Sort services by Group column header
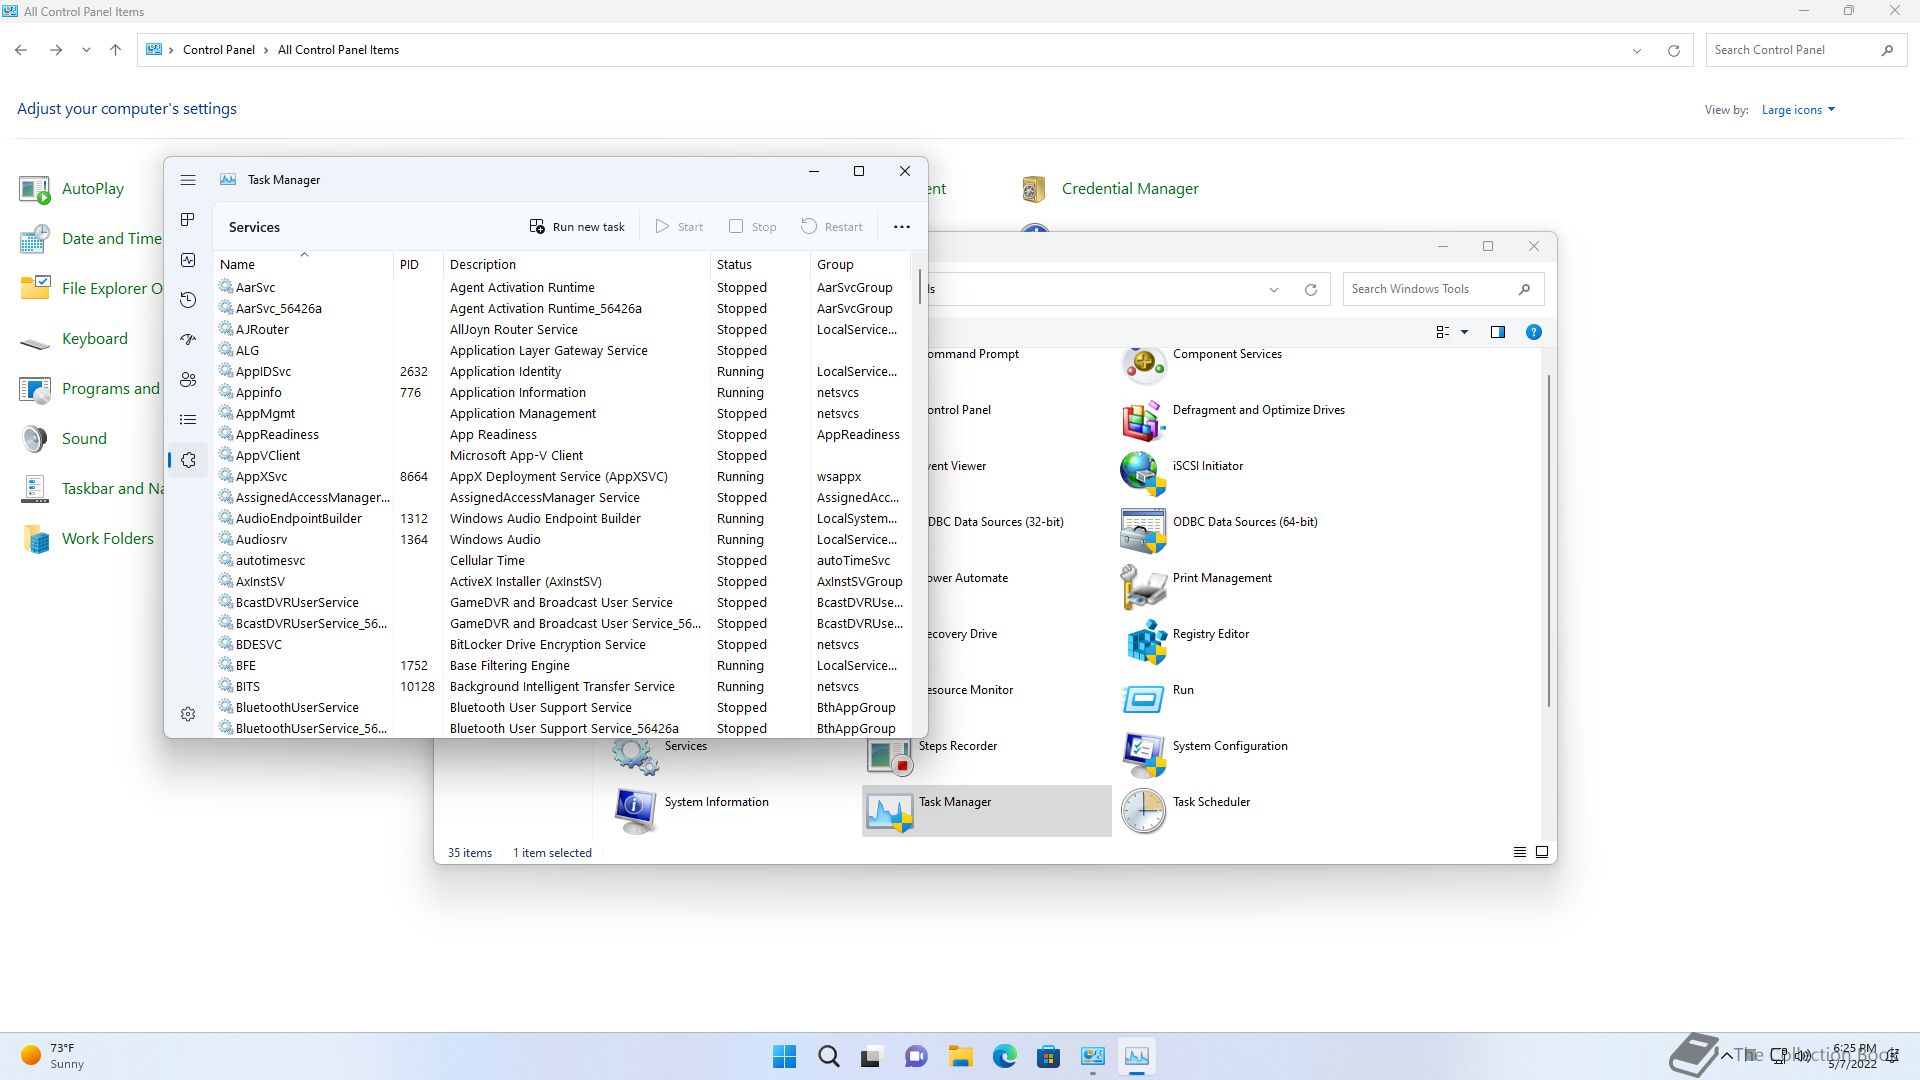 (860, 264)
